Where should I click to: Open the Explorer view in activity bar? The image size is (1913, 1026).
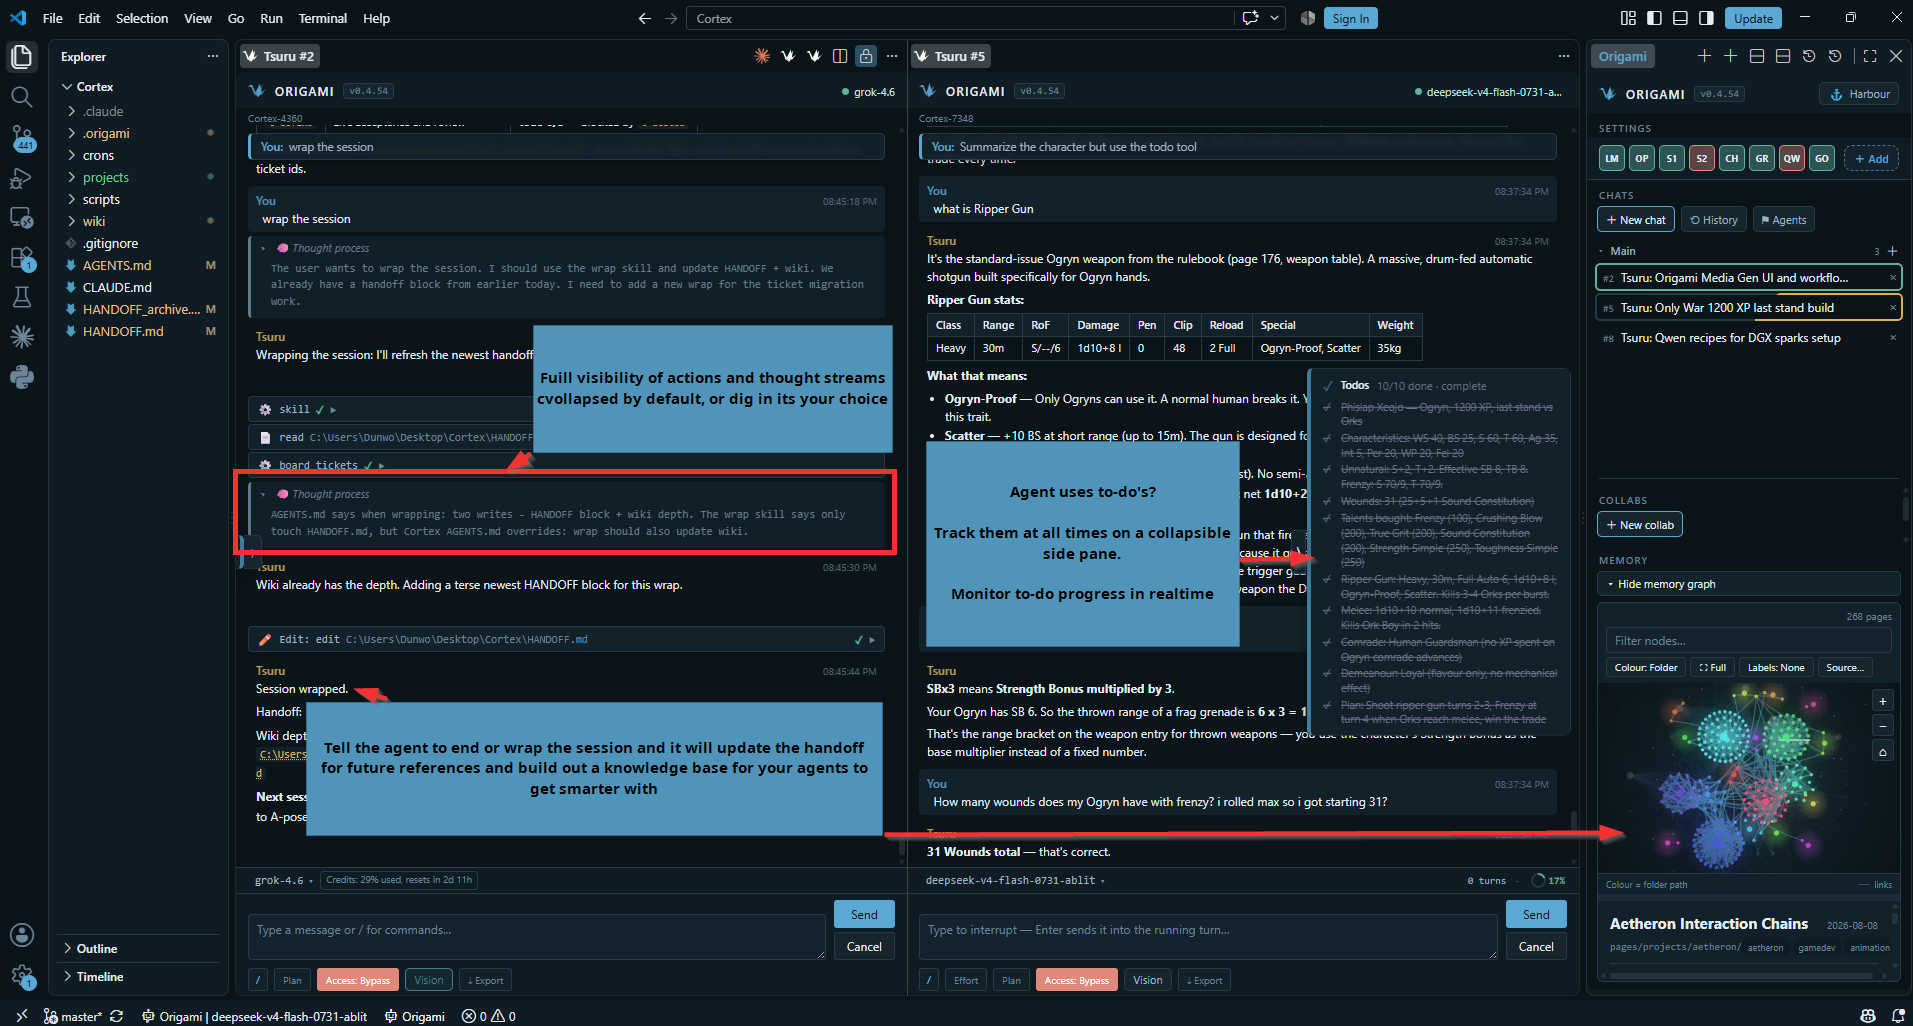22,57
